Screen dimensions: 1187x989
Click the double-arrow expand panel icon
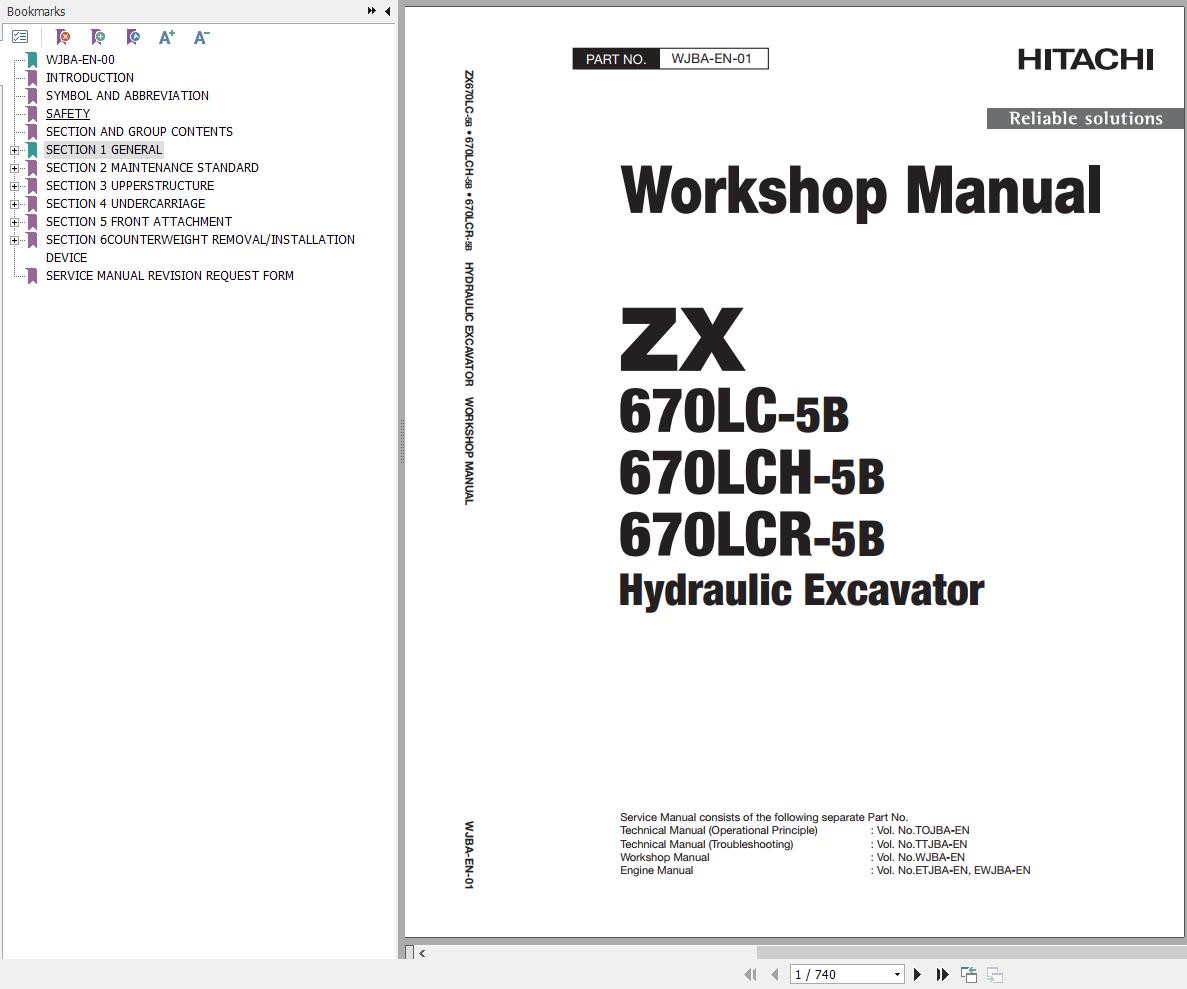pyautogui.click(x=372, y=11)
